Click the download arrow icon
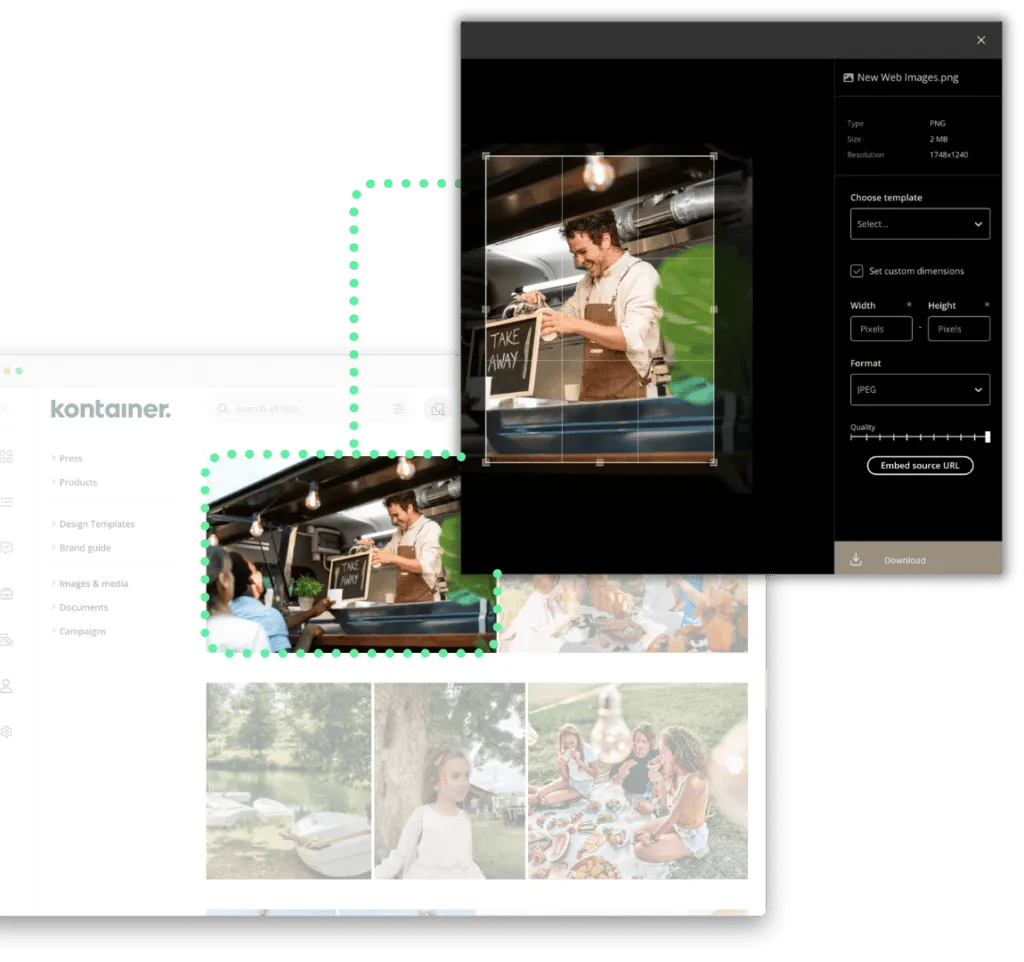 (856, 560)
